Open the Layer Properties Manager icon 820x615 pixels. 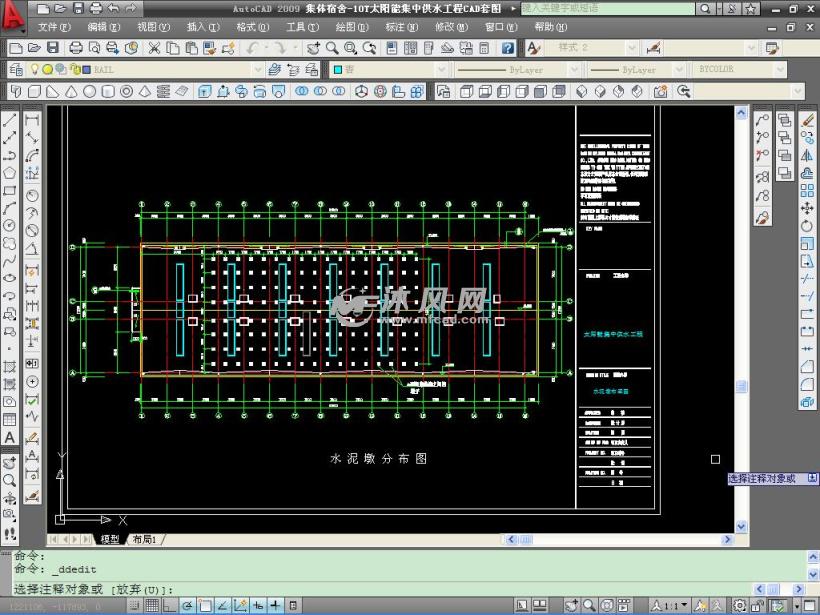click(x=16, y=69)
